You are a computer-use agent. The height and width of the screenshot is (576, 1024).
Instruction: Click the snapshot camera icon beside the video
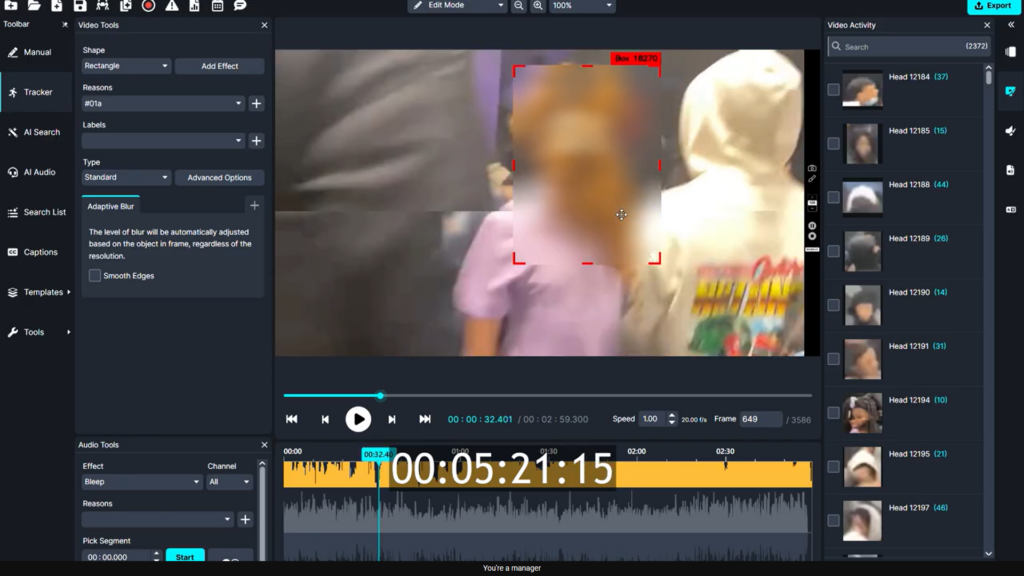tap(812, 168)
